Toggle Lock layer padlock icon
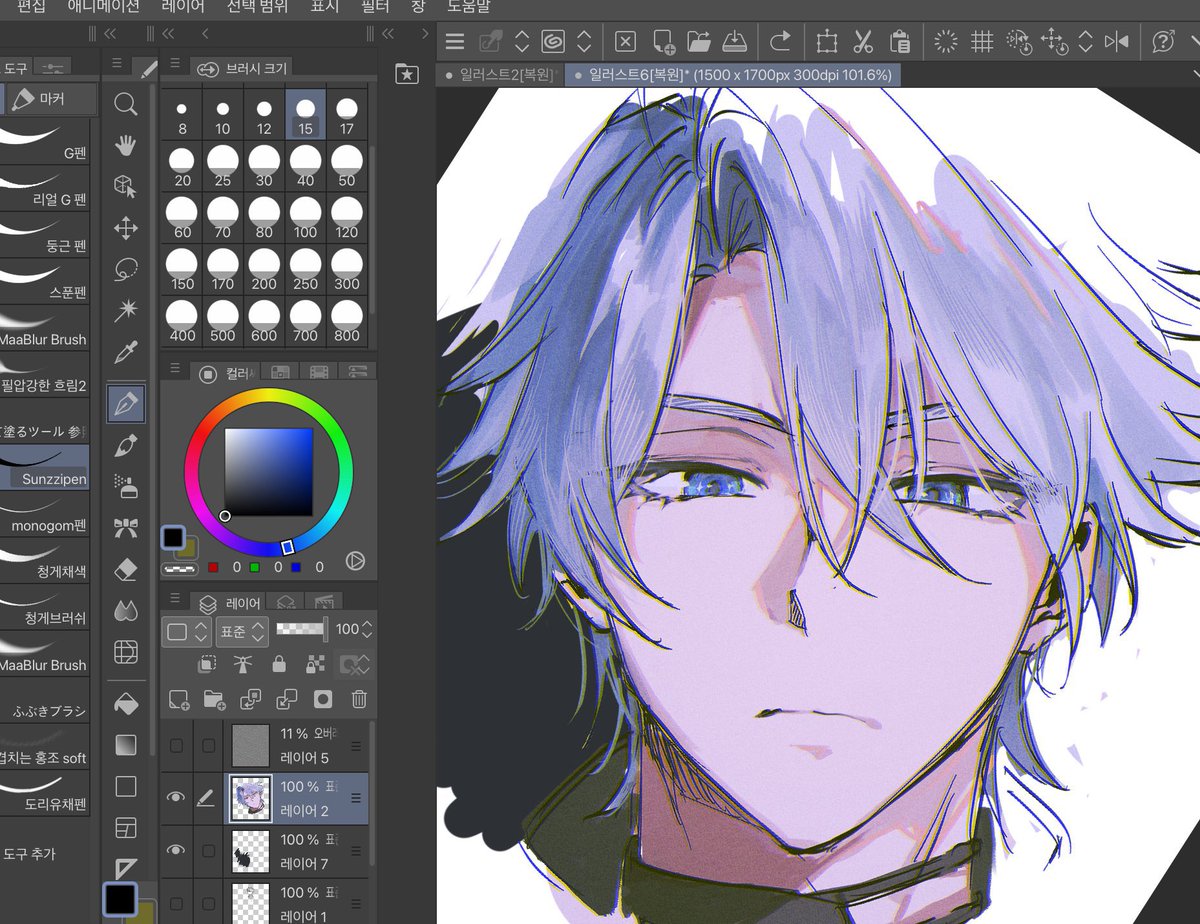Viewport: 1200px width, 924px height. 279,664
